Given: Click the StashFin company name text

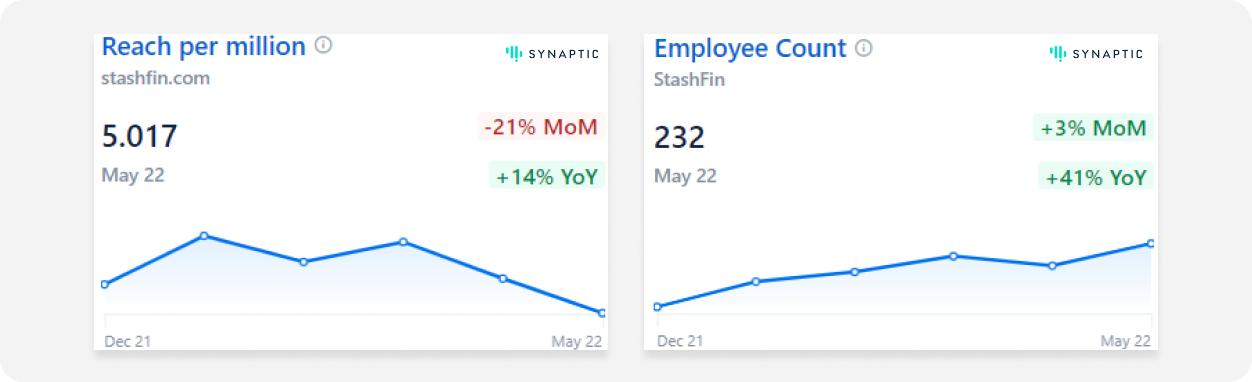Looking at the screenshot, I should 689,80.
